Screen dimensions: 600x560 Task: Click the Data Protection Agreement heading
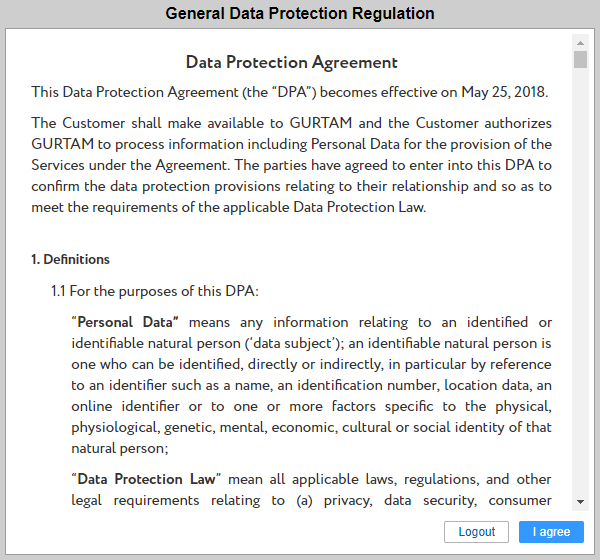pos(292,62)
